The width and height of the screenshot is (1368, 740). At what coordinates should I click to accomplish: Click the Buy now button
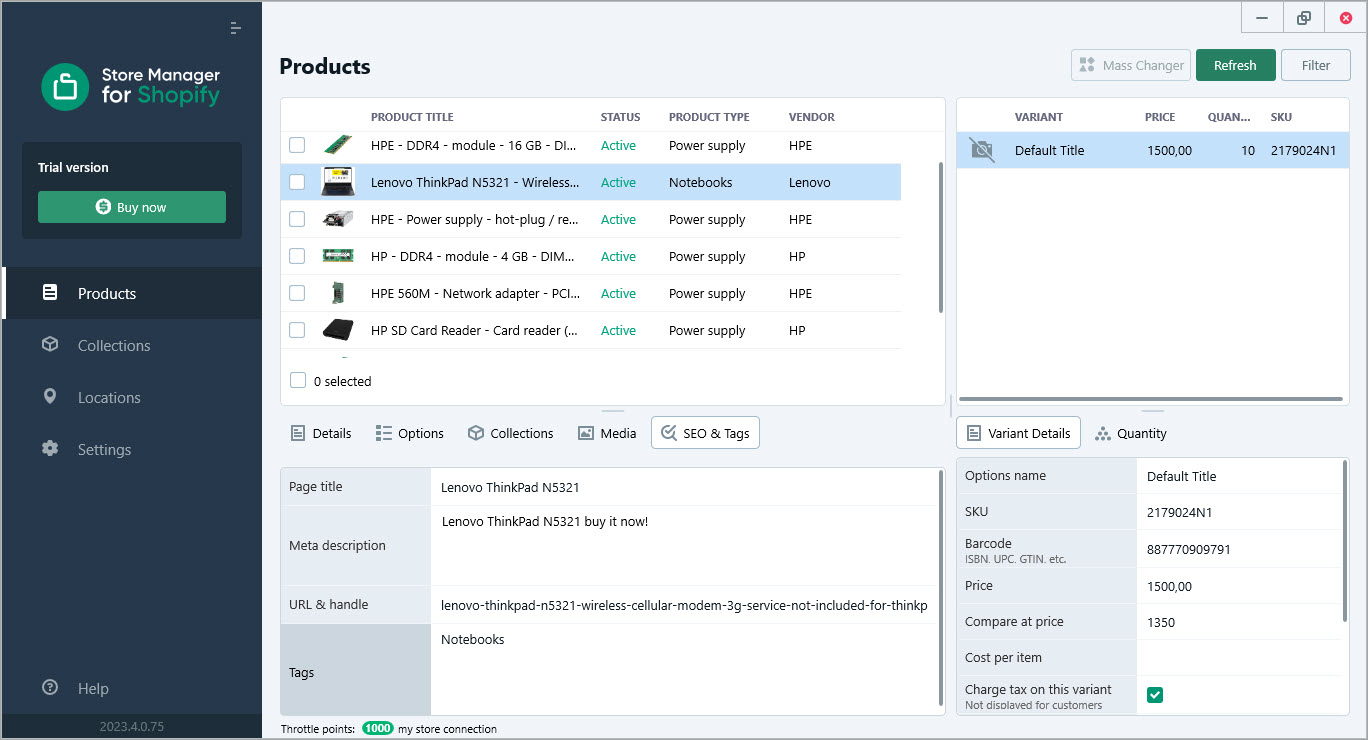pyautogui.click(x=132, y=207)
